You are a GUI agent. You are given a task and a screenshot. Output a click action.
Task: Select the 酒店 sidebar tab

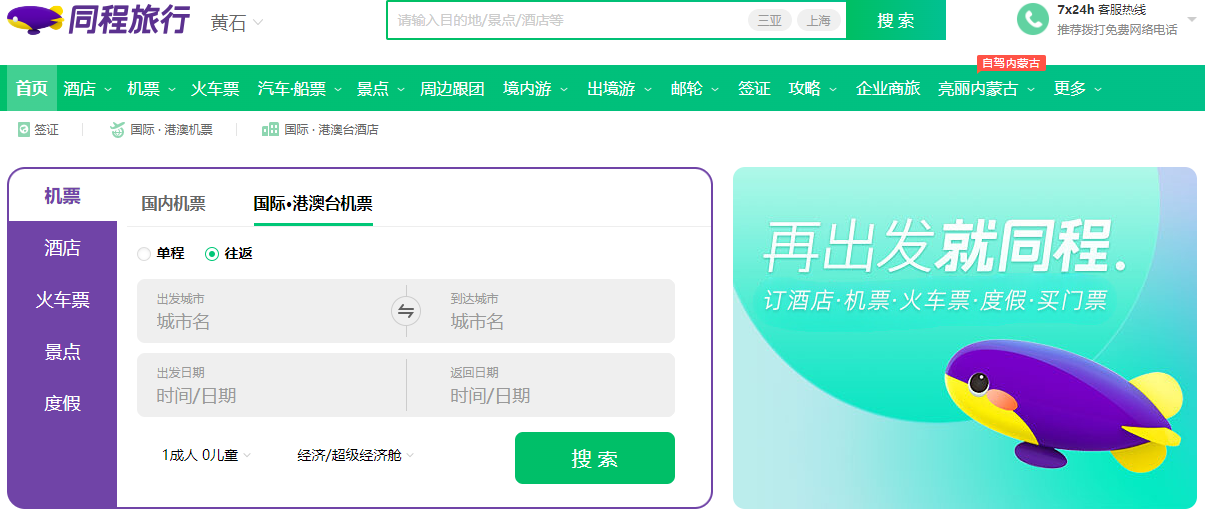click(62, 248)
